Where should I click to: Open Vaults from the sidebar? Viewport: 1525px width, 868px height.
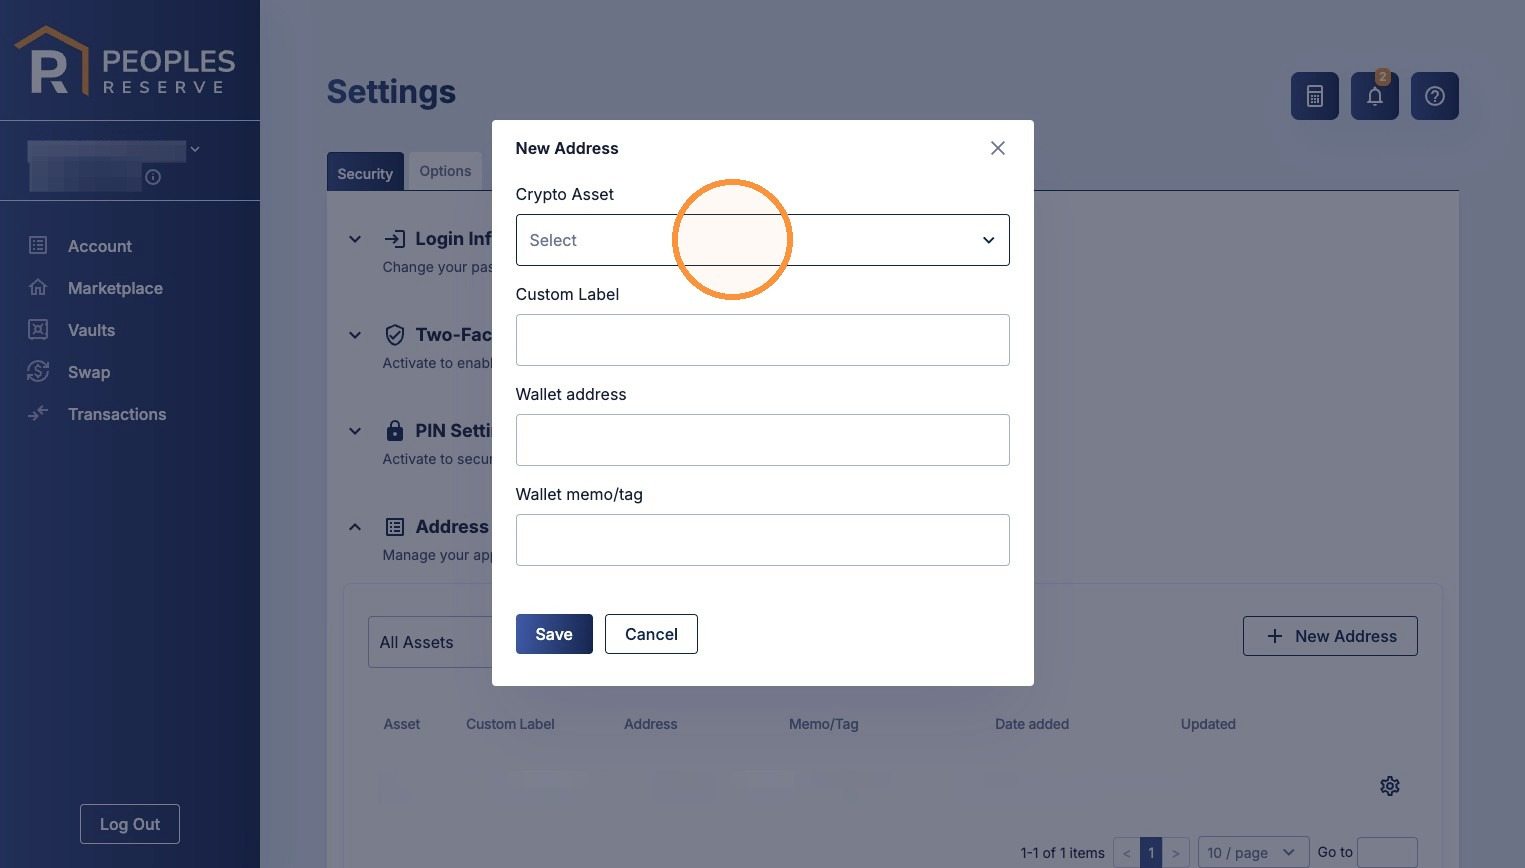91,330
